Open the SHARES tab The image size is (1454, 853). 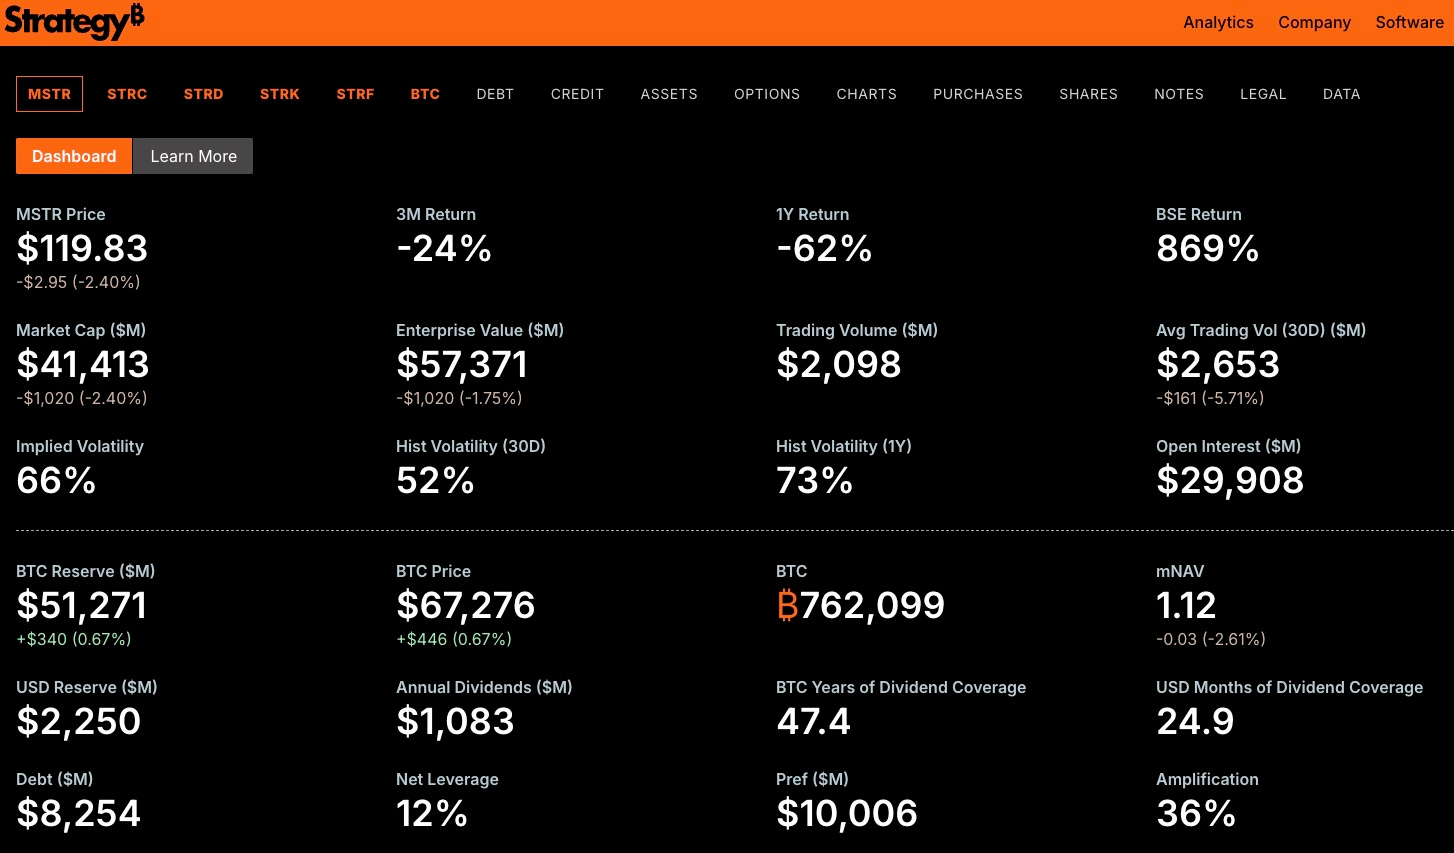coord(1088,94)
